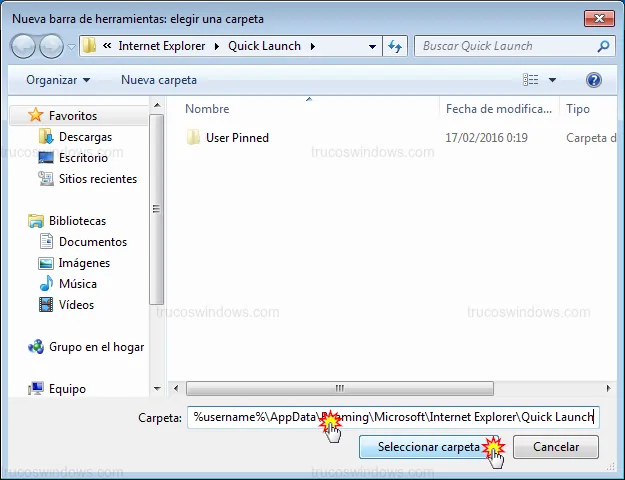The image size is (625, 480).
Task: Click the Descargas folder icon in sidebar
Action: 45,137
